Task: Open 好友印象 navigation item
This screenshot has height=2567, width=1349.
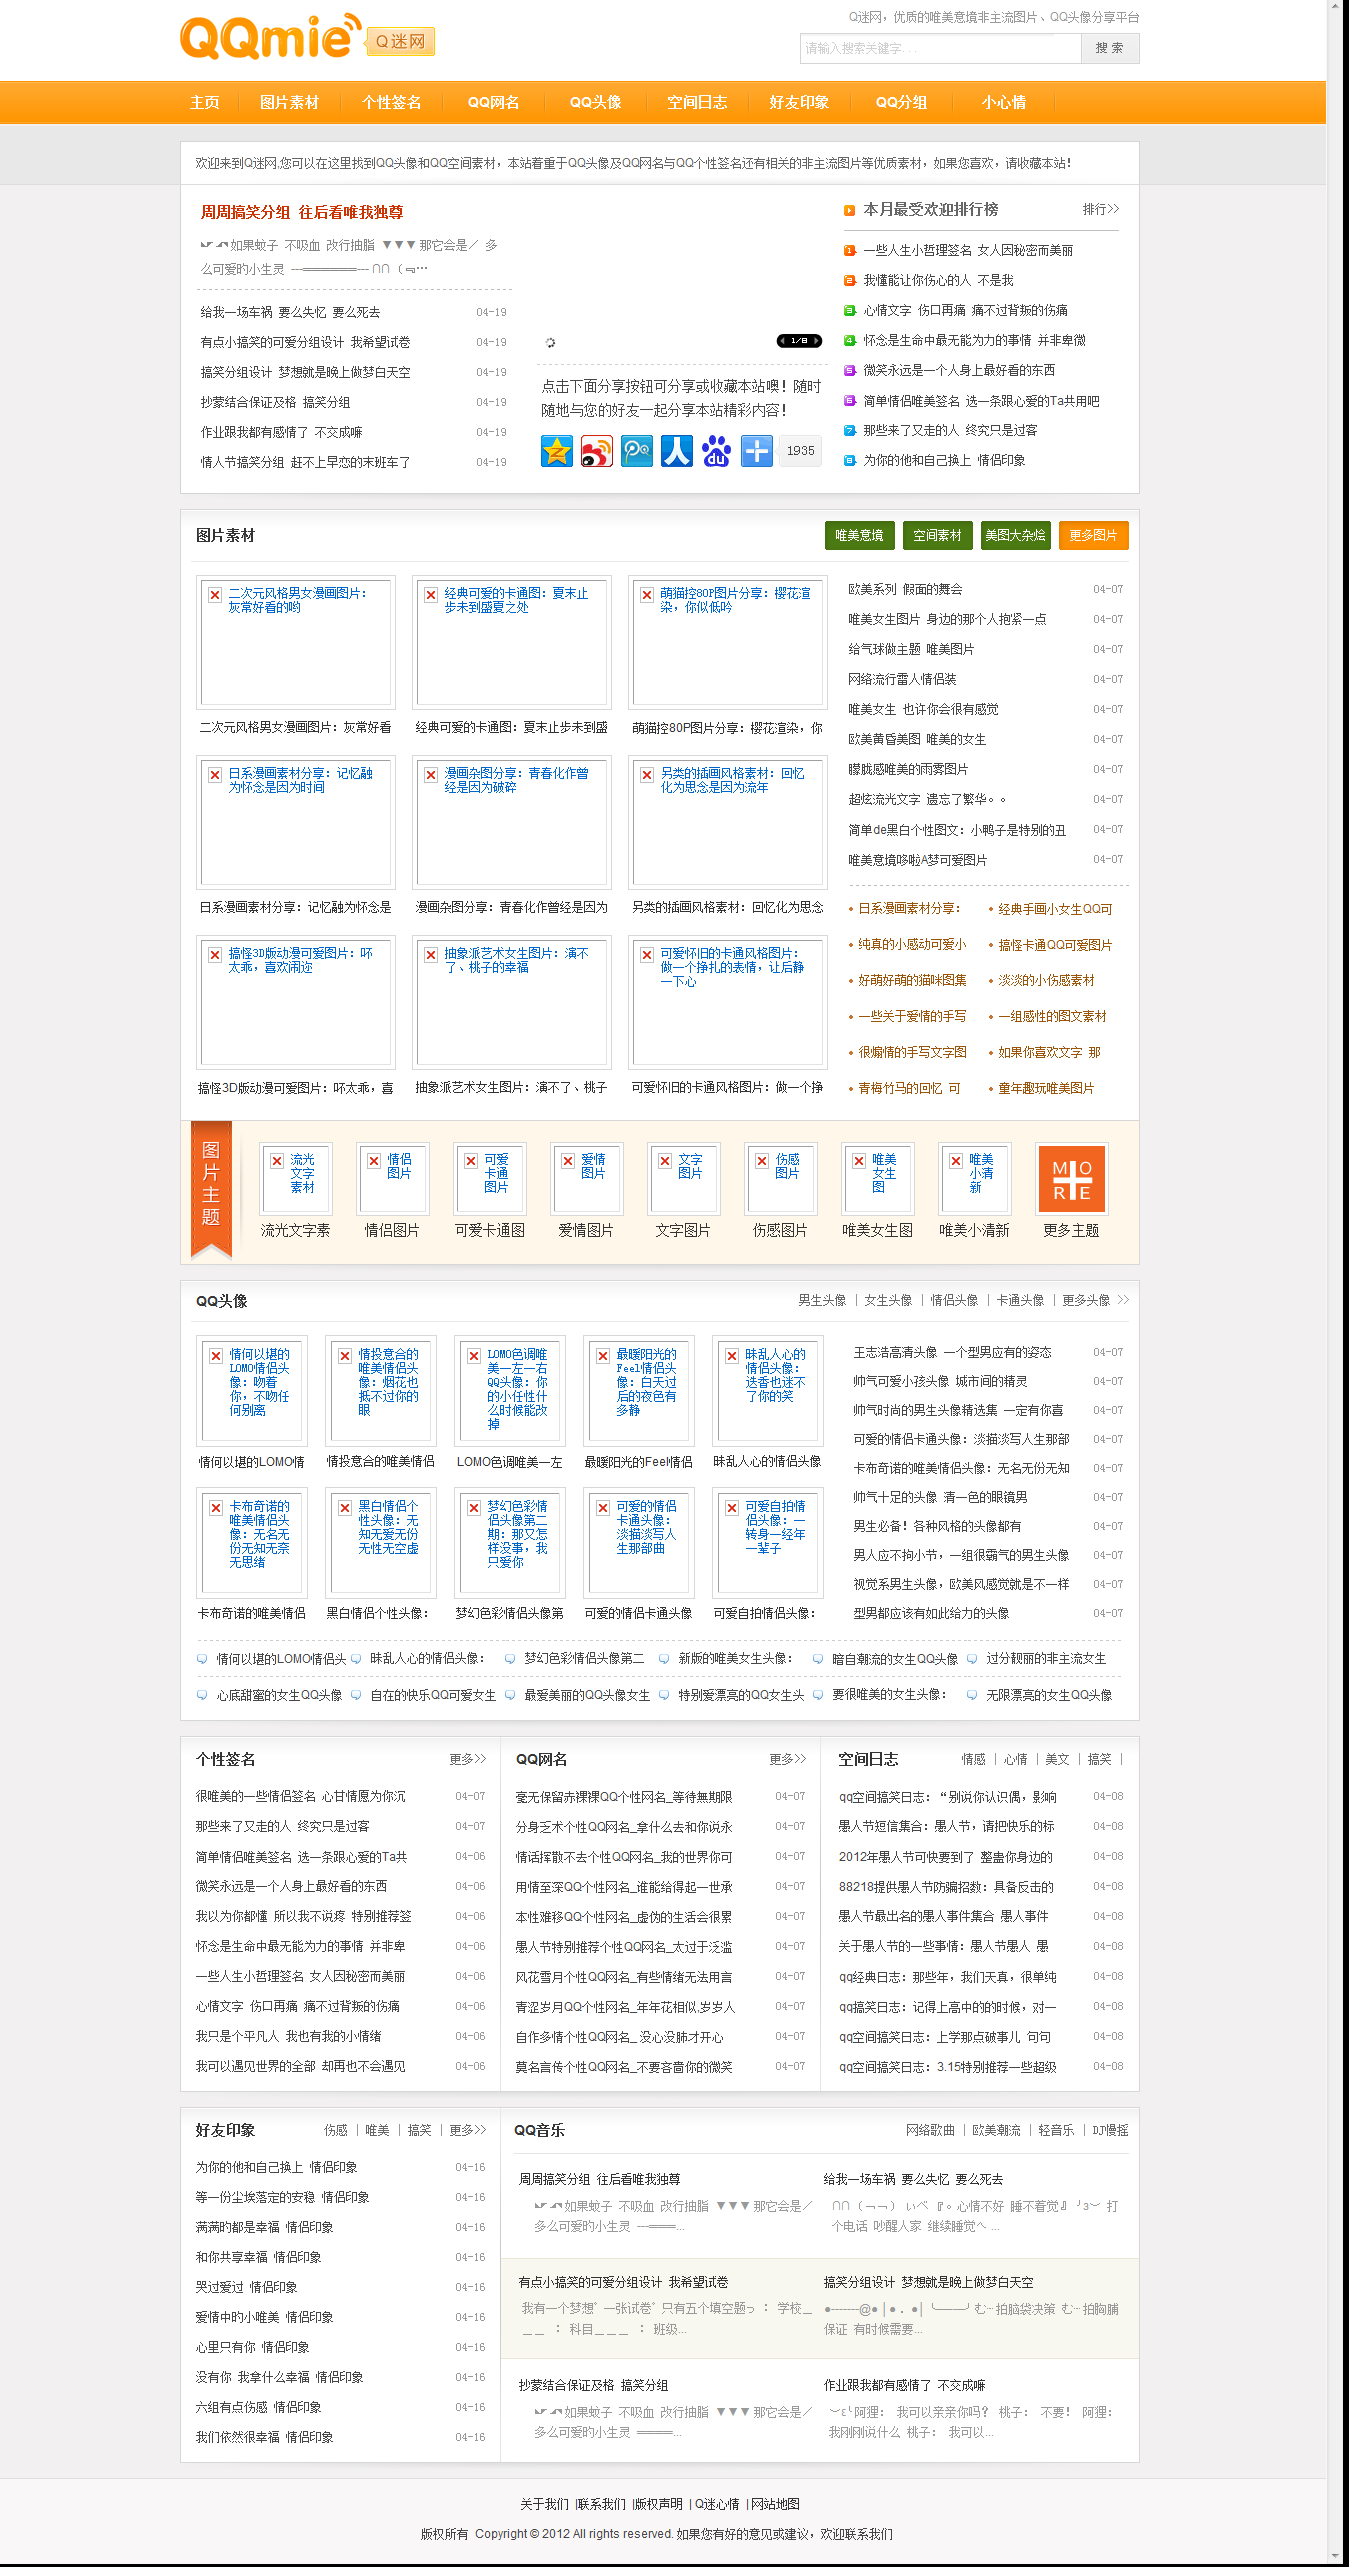Action: 799,102
